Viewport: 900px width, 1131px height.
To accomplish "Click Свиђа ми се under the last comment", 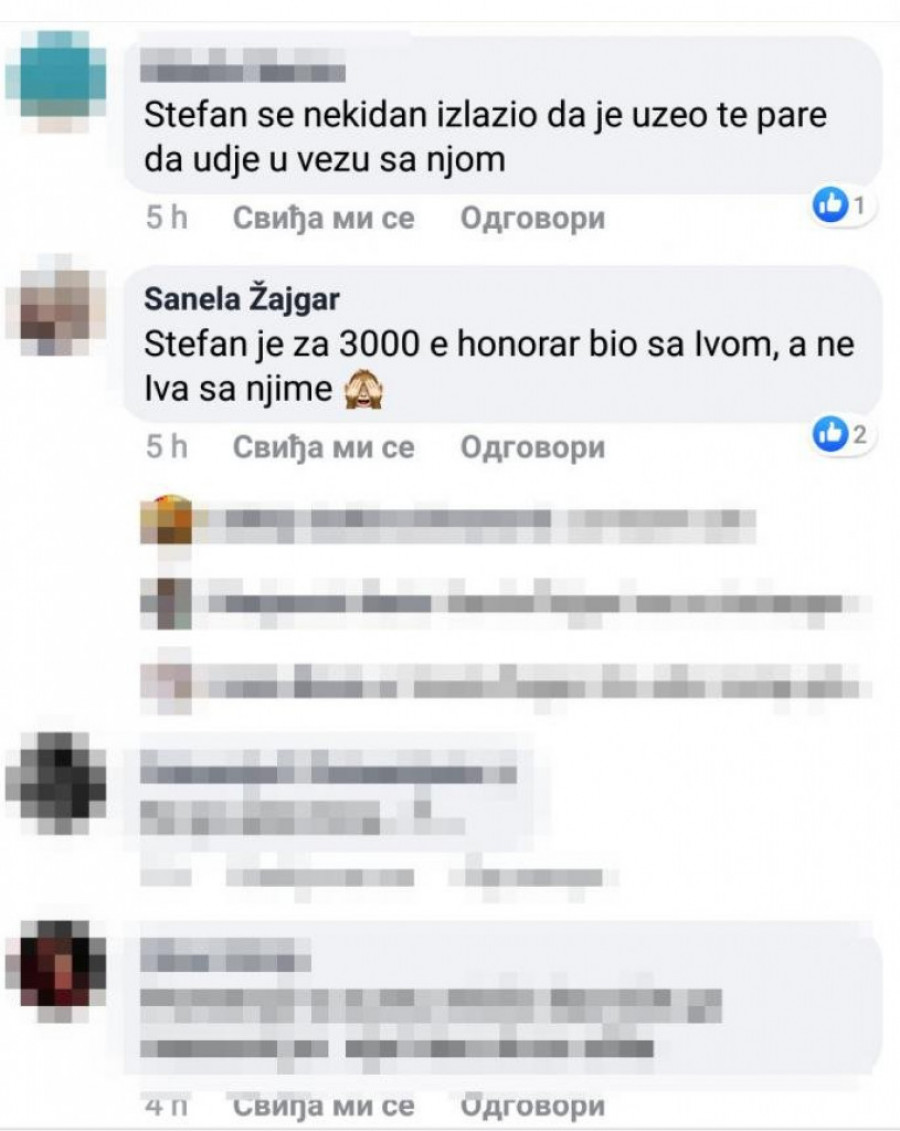I will click(323, 1105).
